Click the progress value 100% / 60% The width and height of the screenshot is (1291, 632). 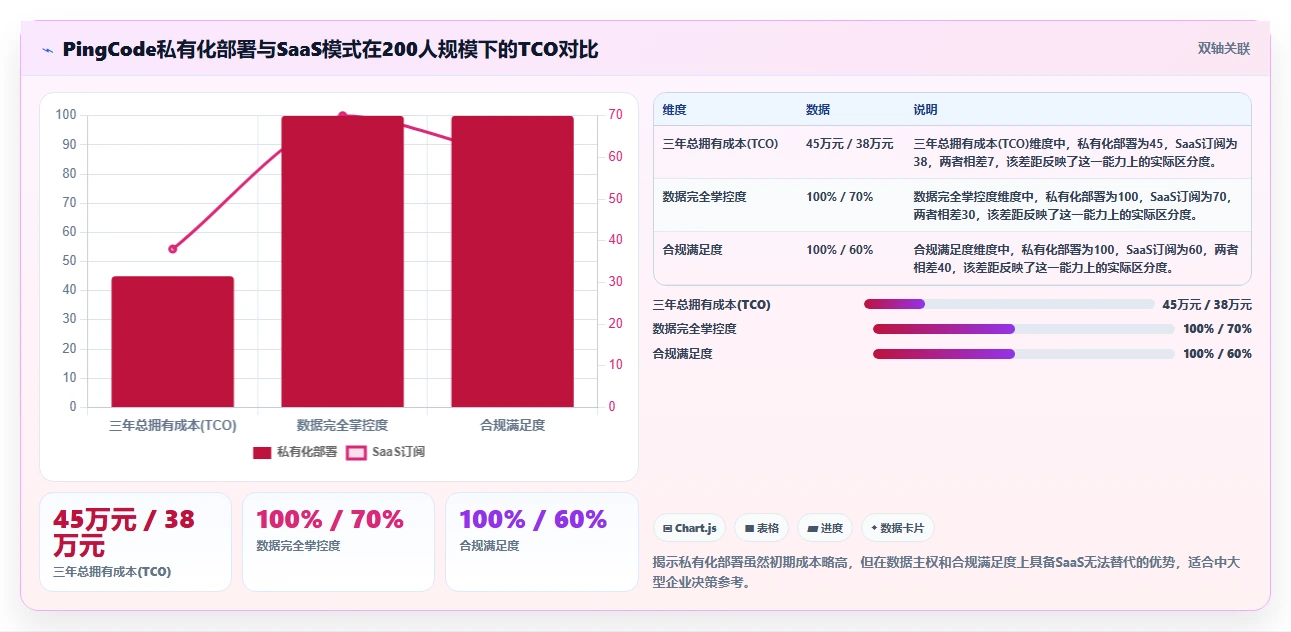pos(1217,354)
